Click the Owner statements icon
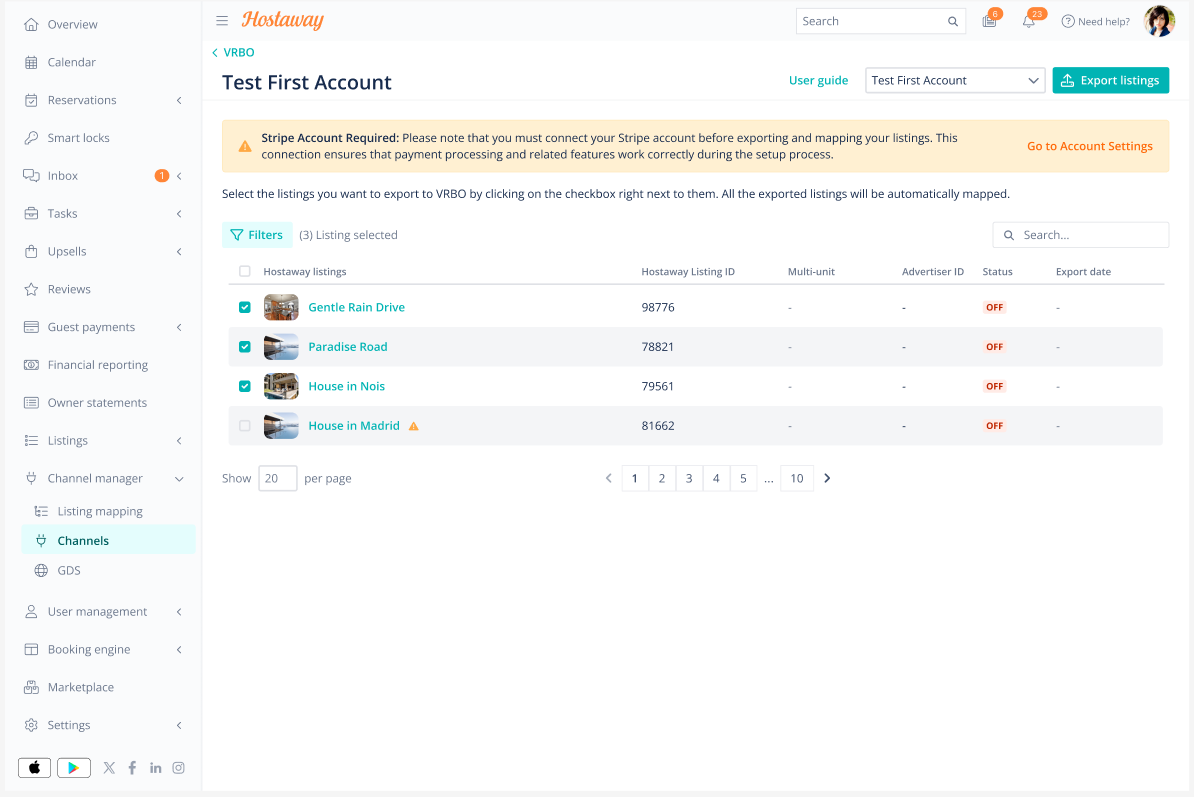Screen dimensions: 1194x797 (x=31, y=403)
